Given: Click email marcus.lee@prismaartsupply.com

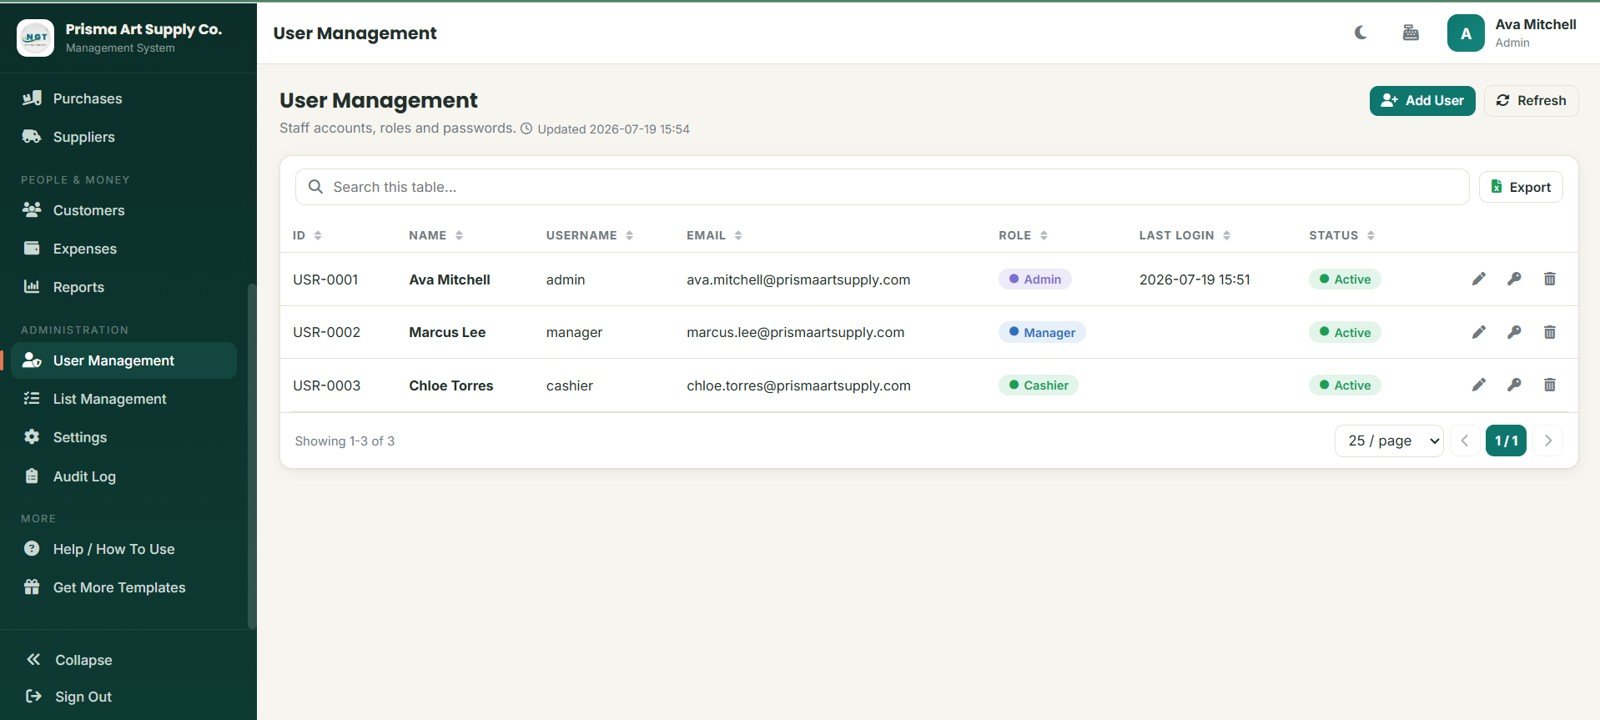Looking at the screenshot, I should pos(795,332).
